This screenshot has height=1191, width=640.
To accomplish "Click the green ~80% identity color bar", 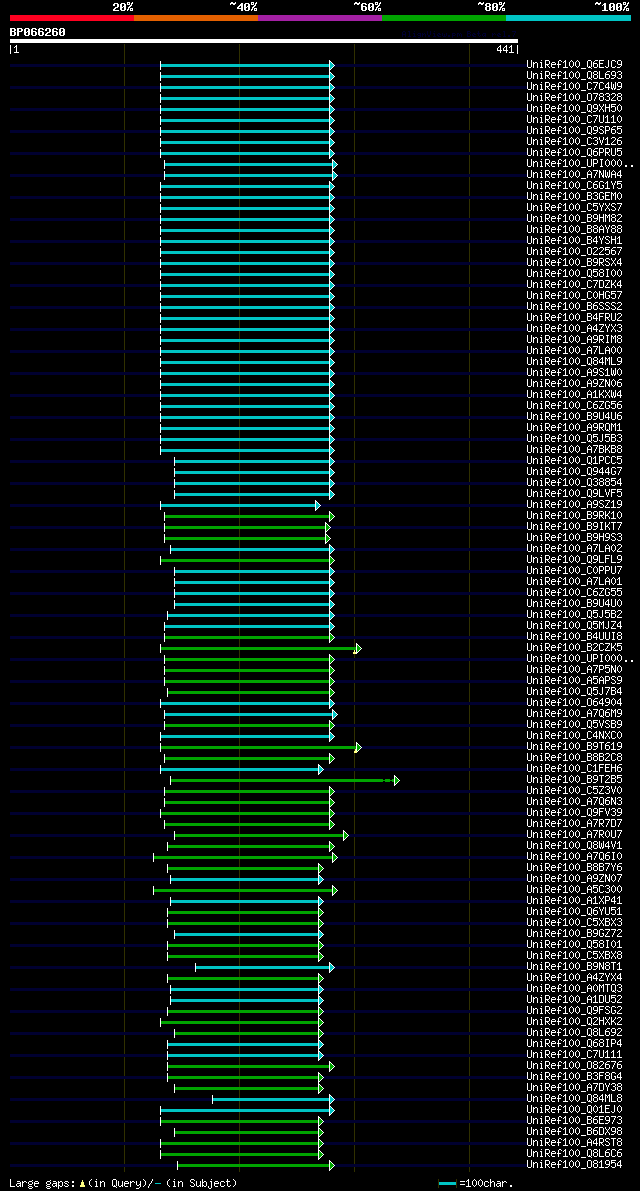I will tap(443, 17).
